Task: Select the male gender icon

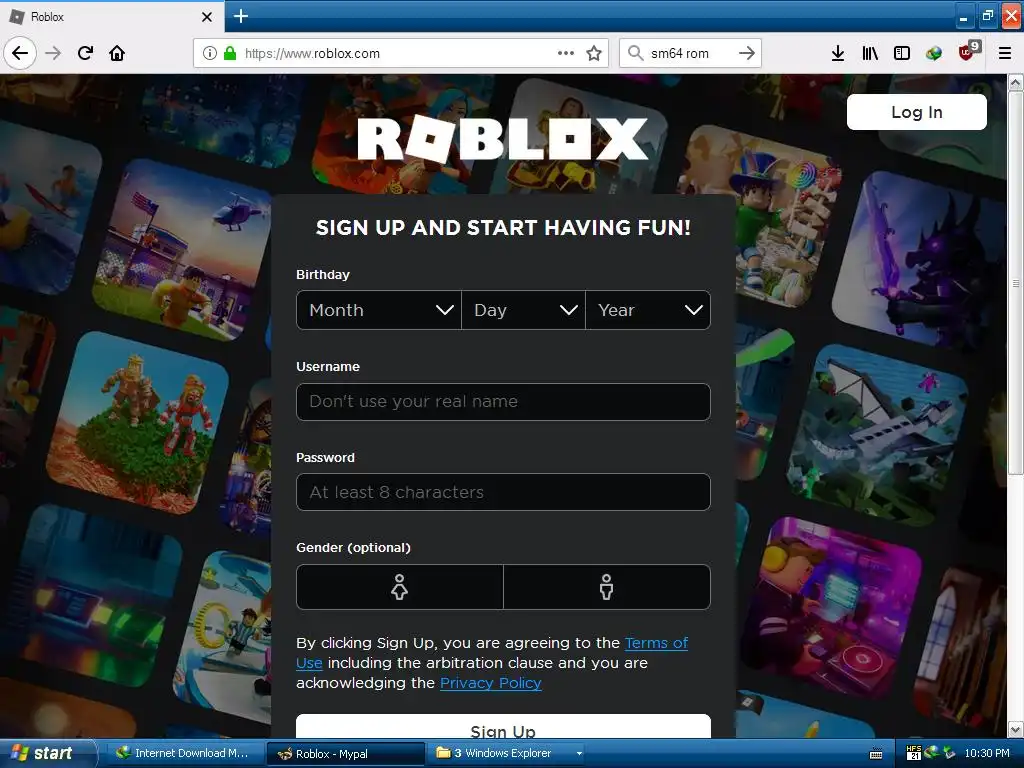Action: coord(607,587)
